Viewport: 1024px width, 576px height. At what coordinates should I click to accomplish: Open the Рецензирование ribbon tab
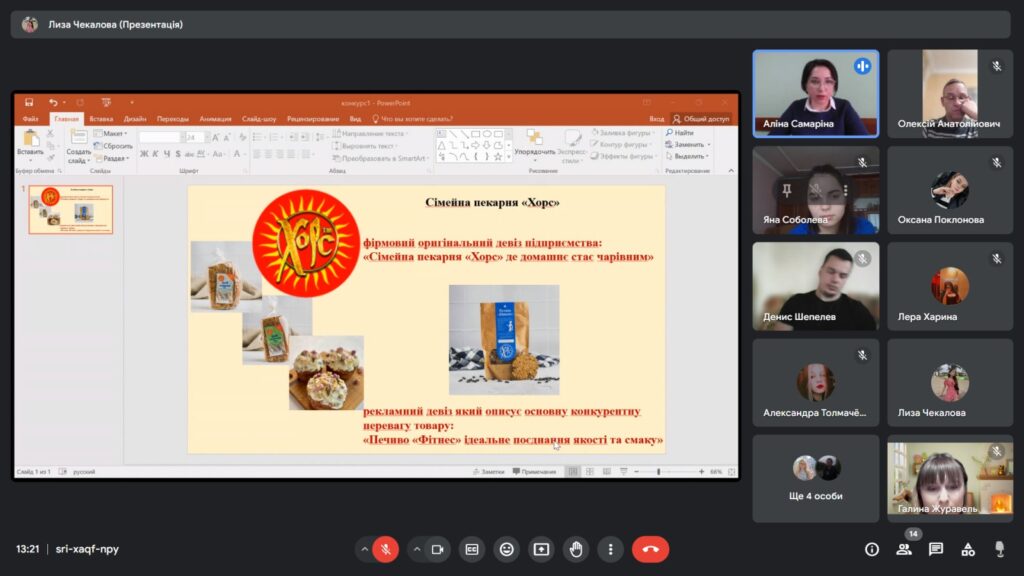point(313,119)
